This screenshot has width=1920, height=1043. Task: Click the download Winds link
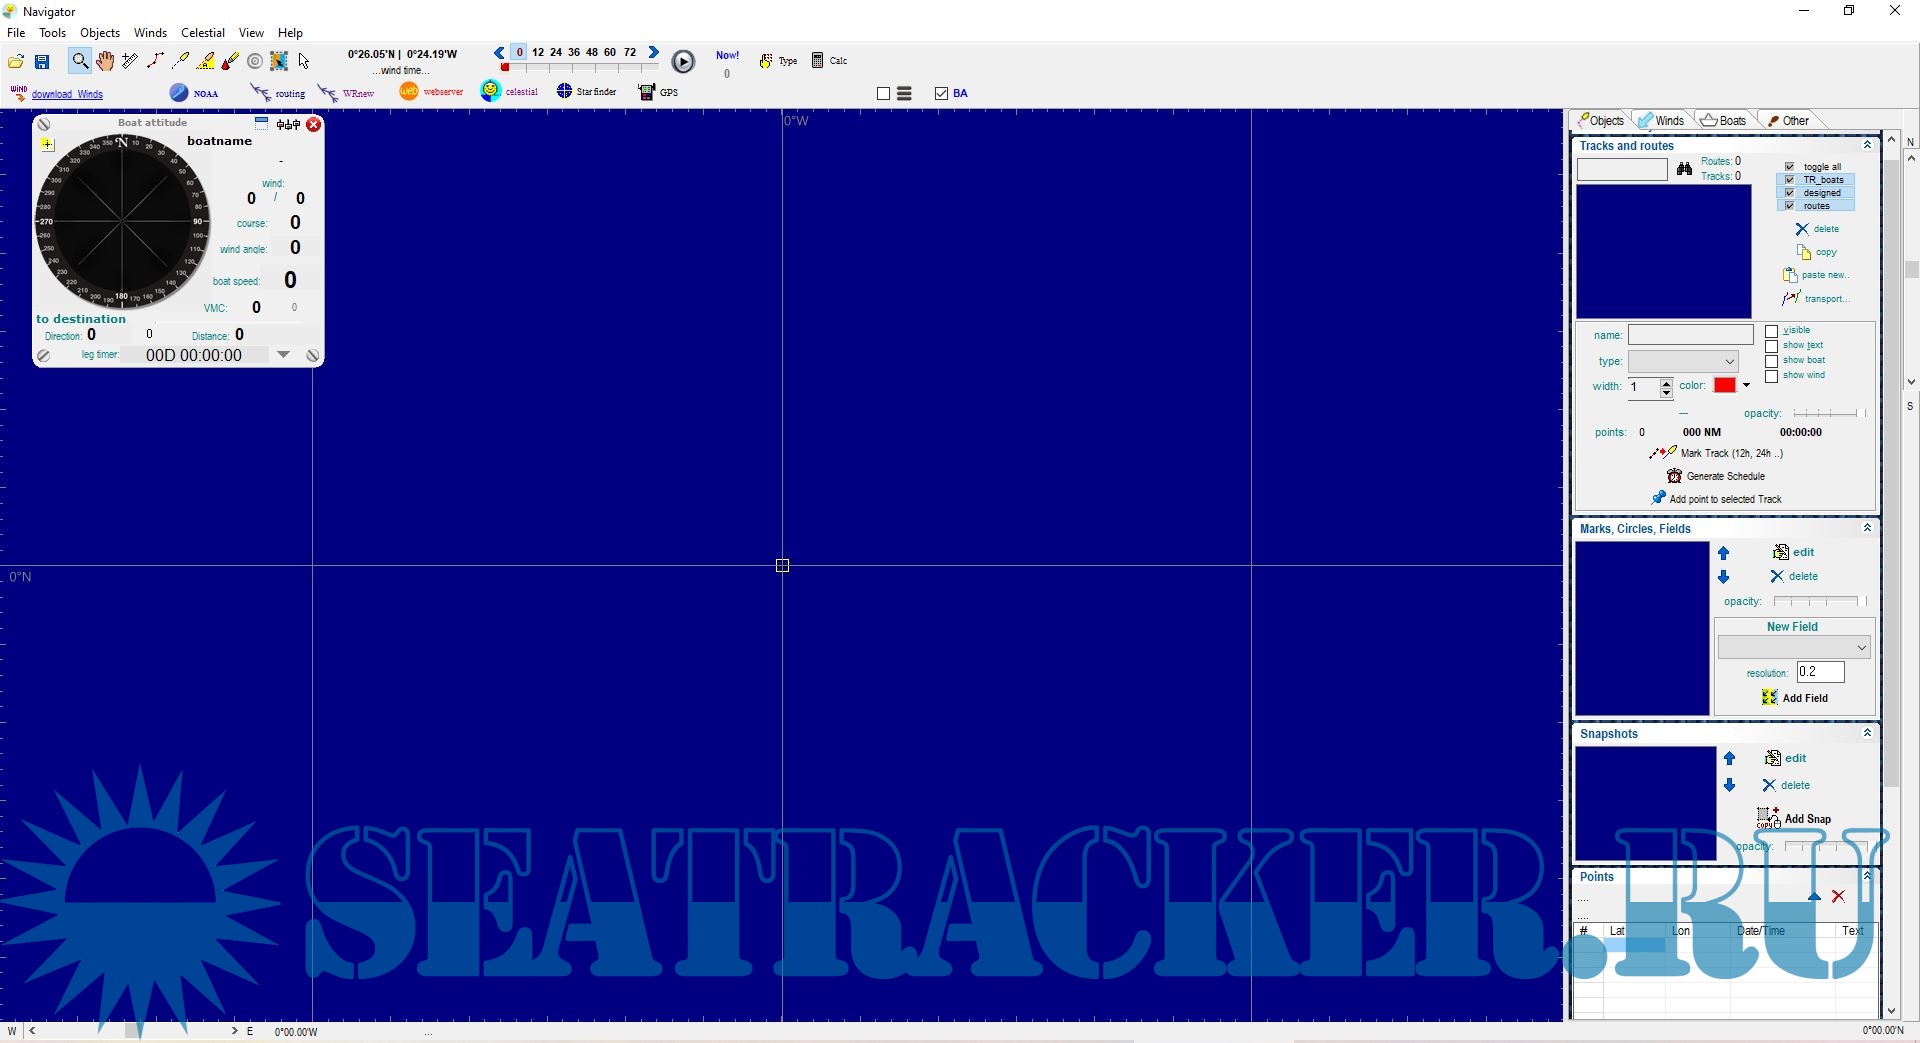pos(67,94)
